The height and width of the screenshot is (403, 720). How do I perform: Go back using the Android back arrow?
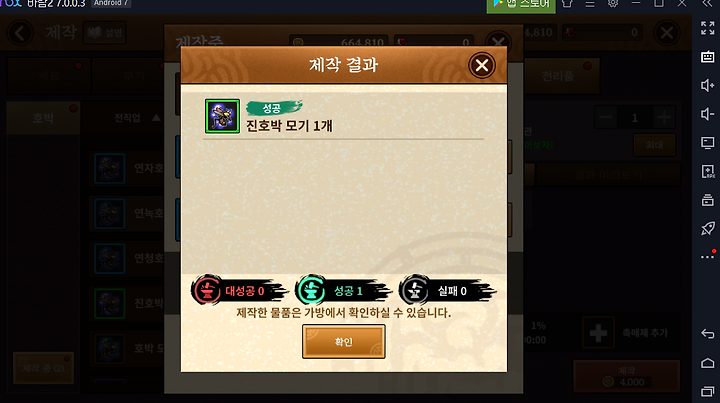(707, 334)
